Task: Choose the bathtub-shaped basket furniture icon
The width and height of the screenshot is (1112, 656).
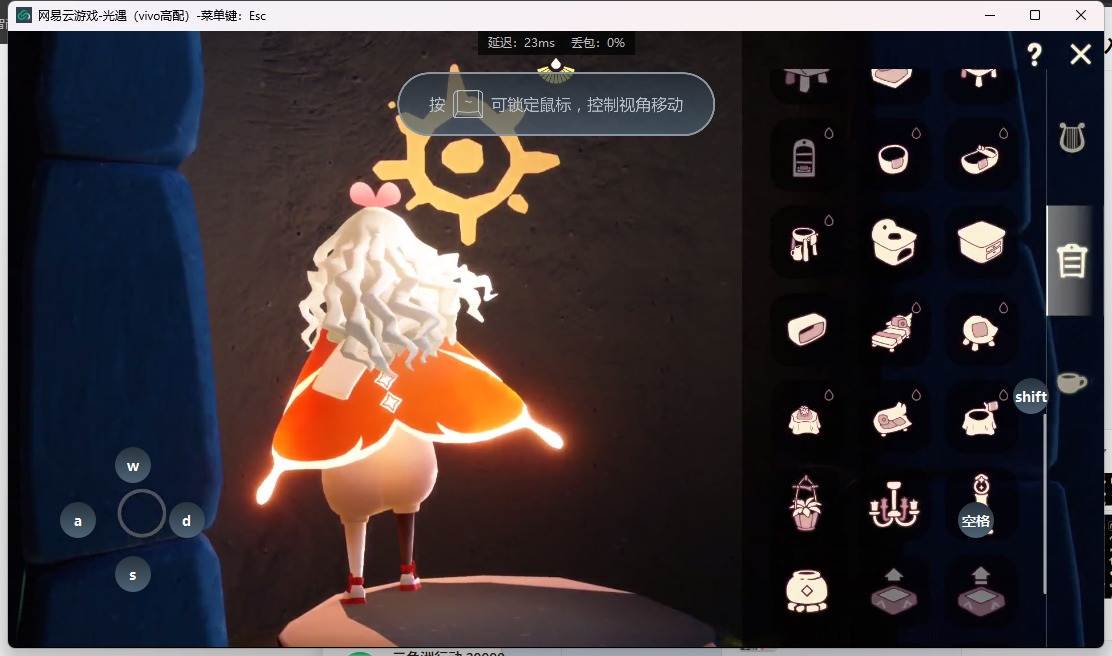Action: [x=980, y=159]
